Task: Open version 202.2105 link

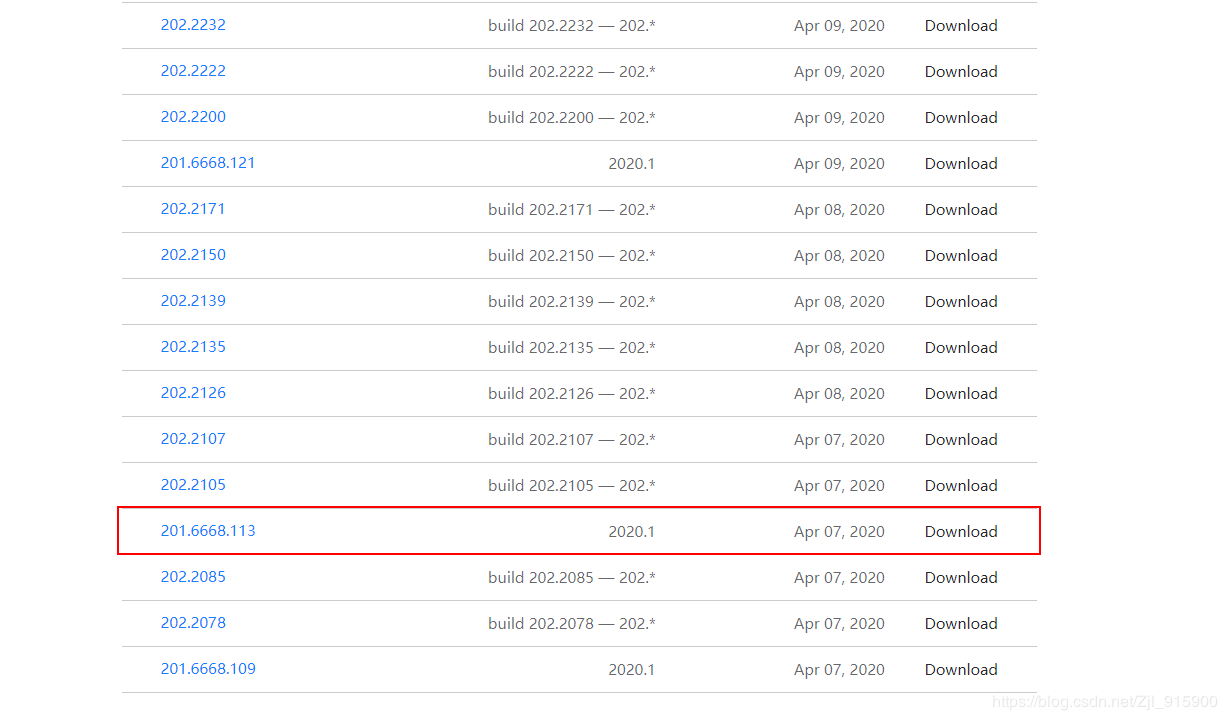Action: coord(193,485)
